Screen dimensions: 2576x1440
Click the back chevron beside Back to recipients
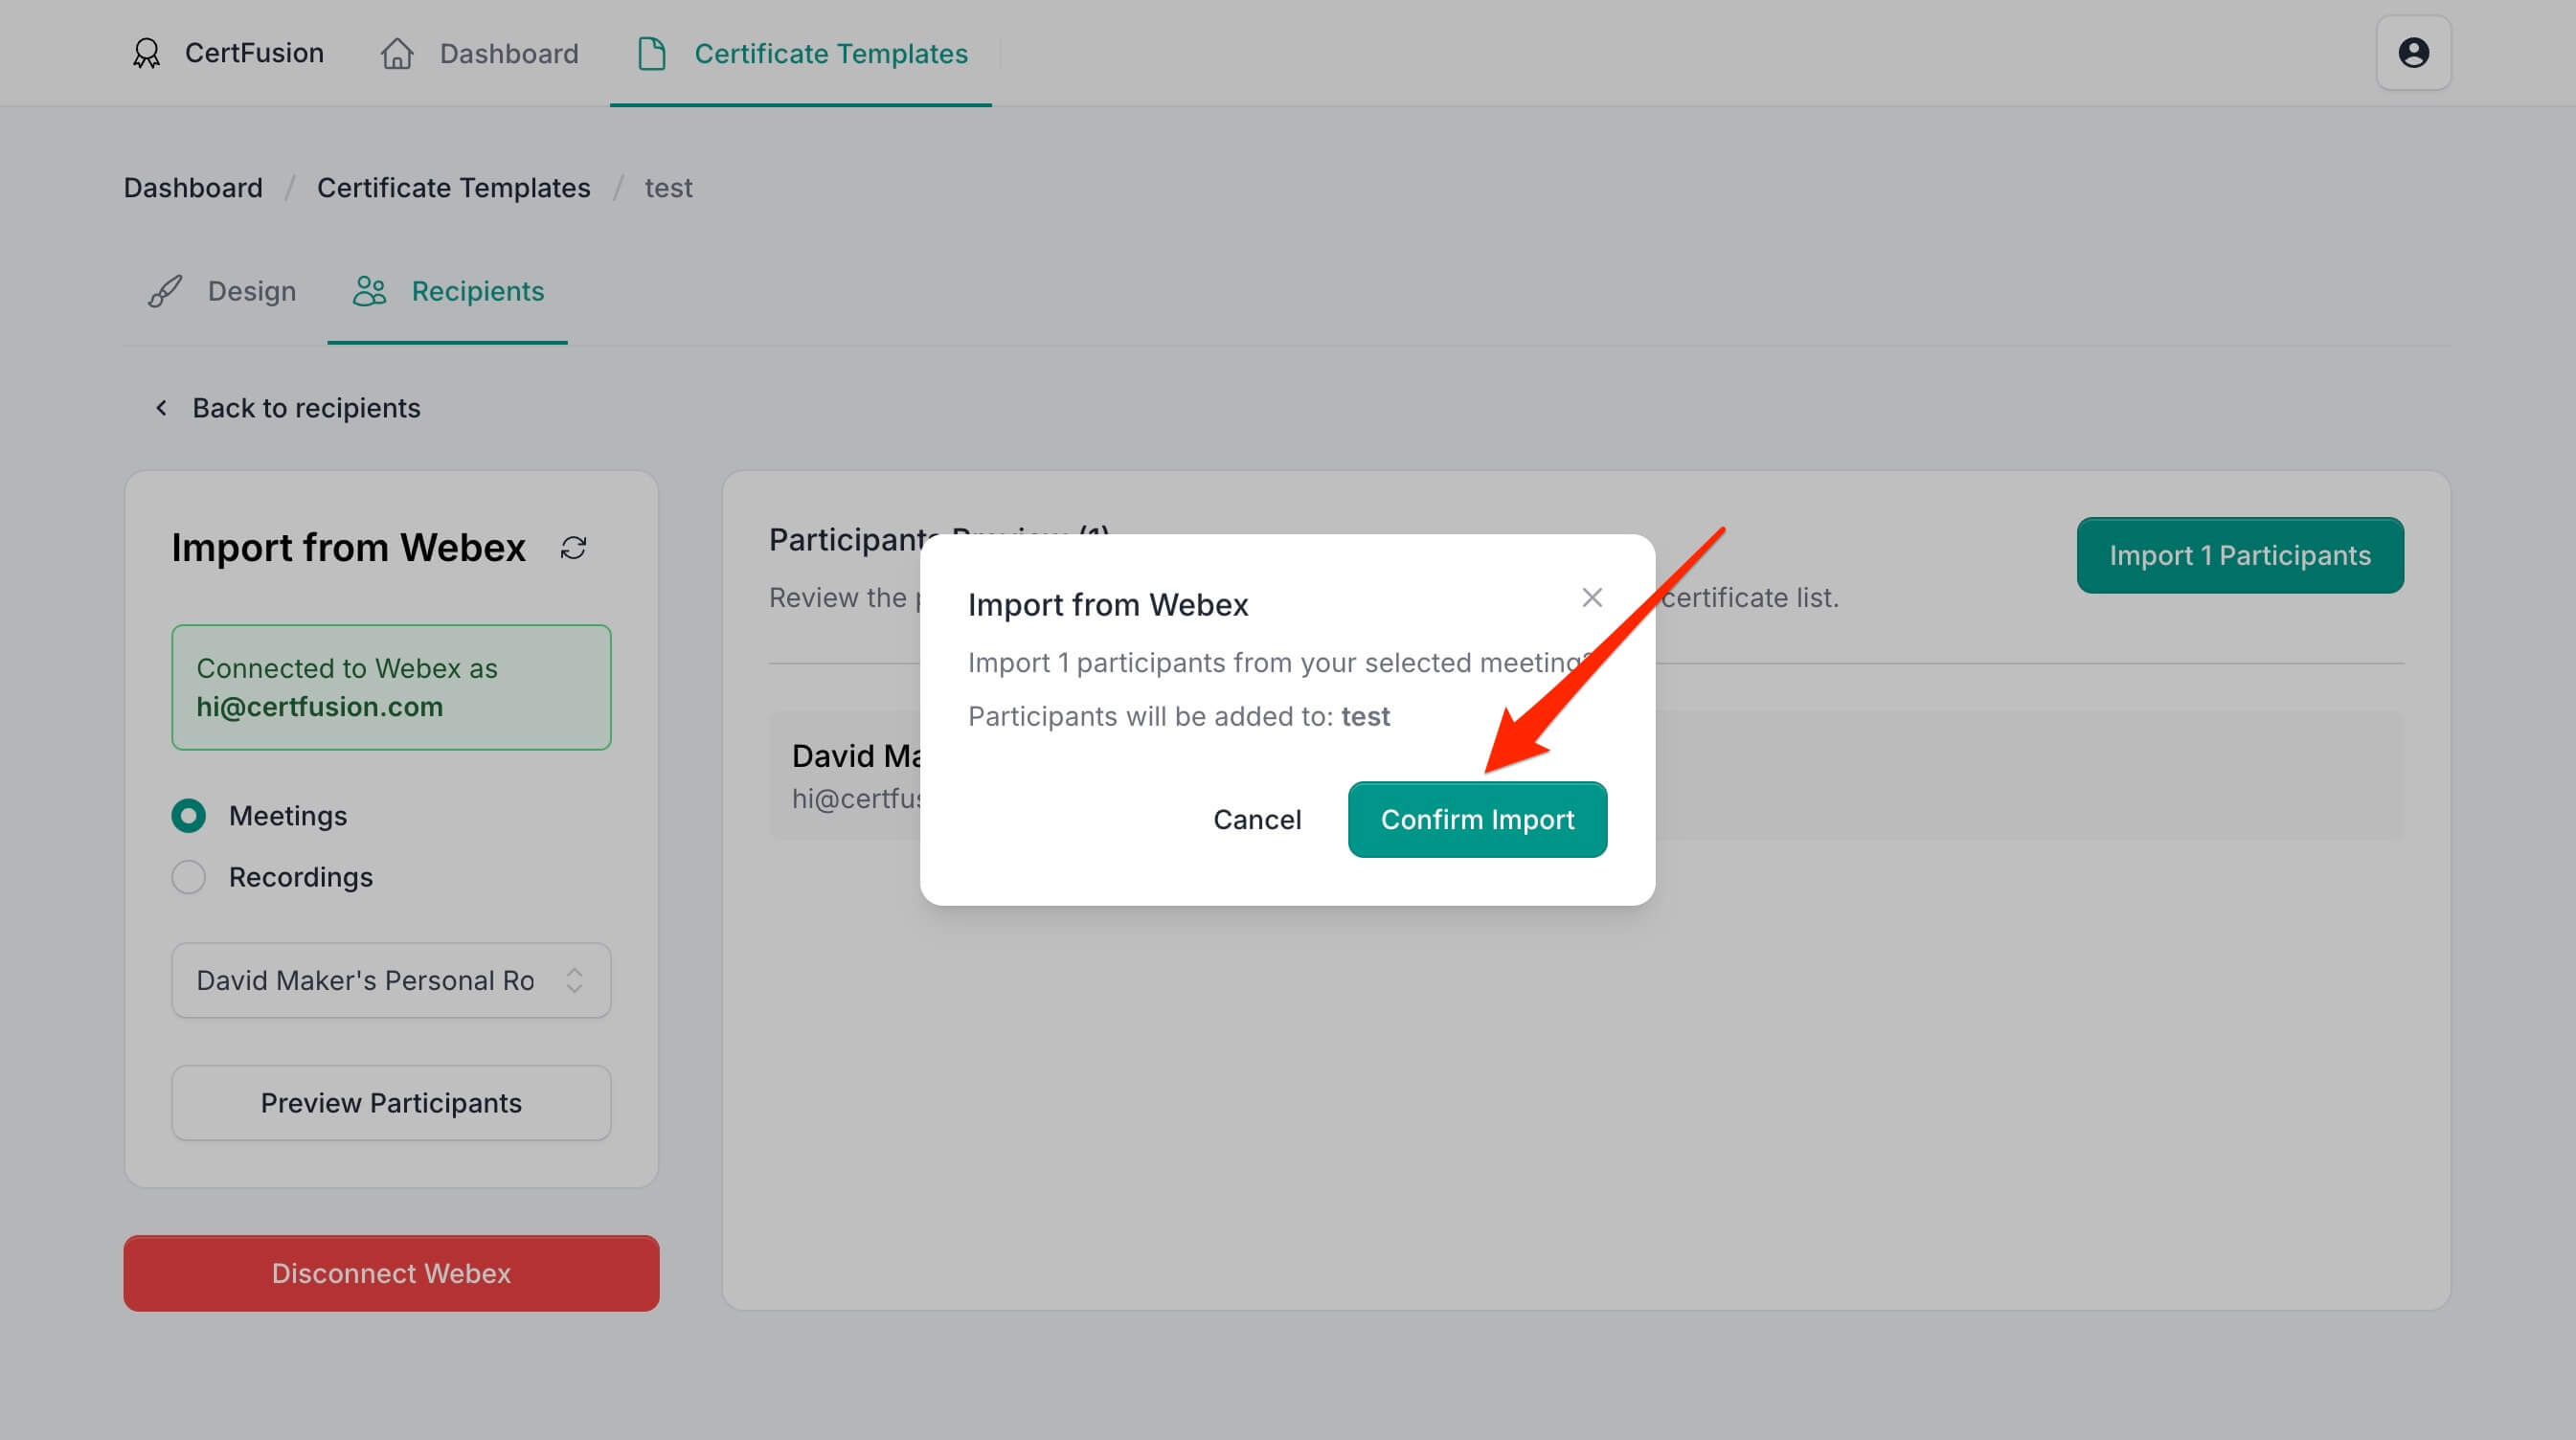[x=161, y=408]
